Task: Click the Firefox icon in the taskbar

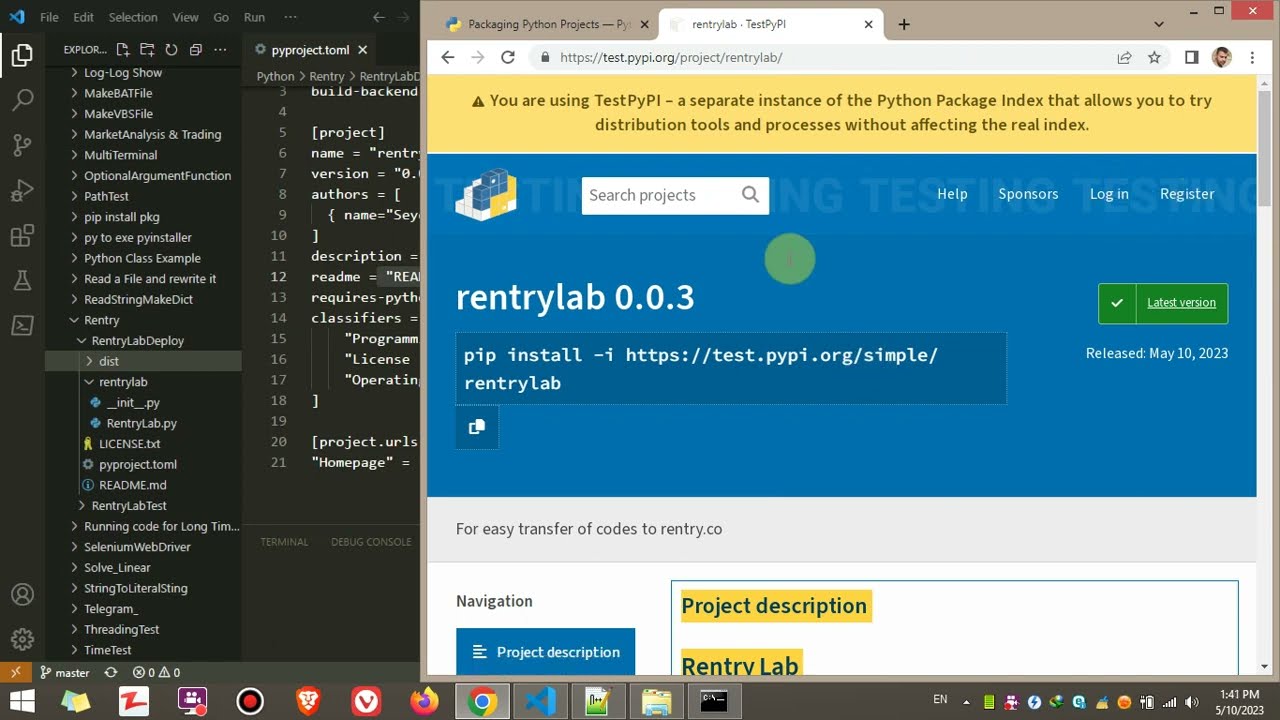Action: pos(425,701)
